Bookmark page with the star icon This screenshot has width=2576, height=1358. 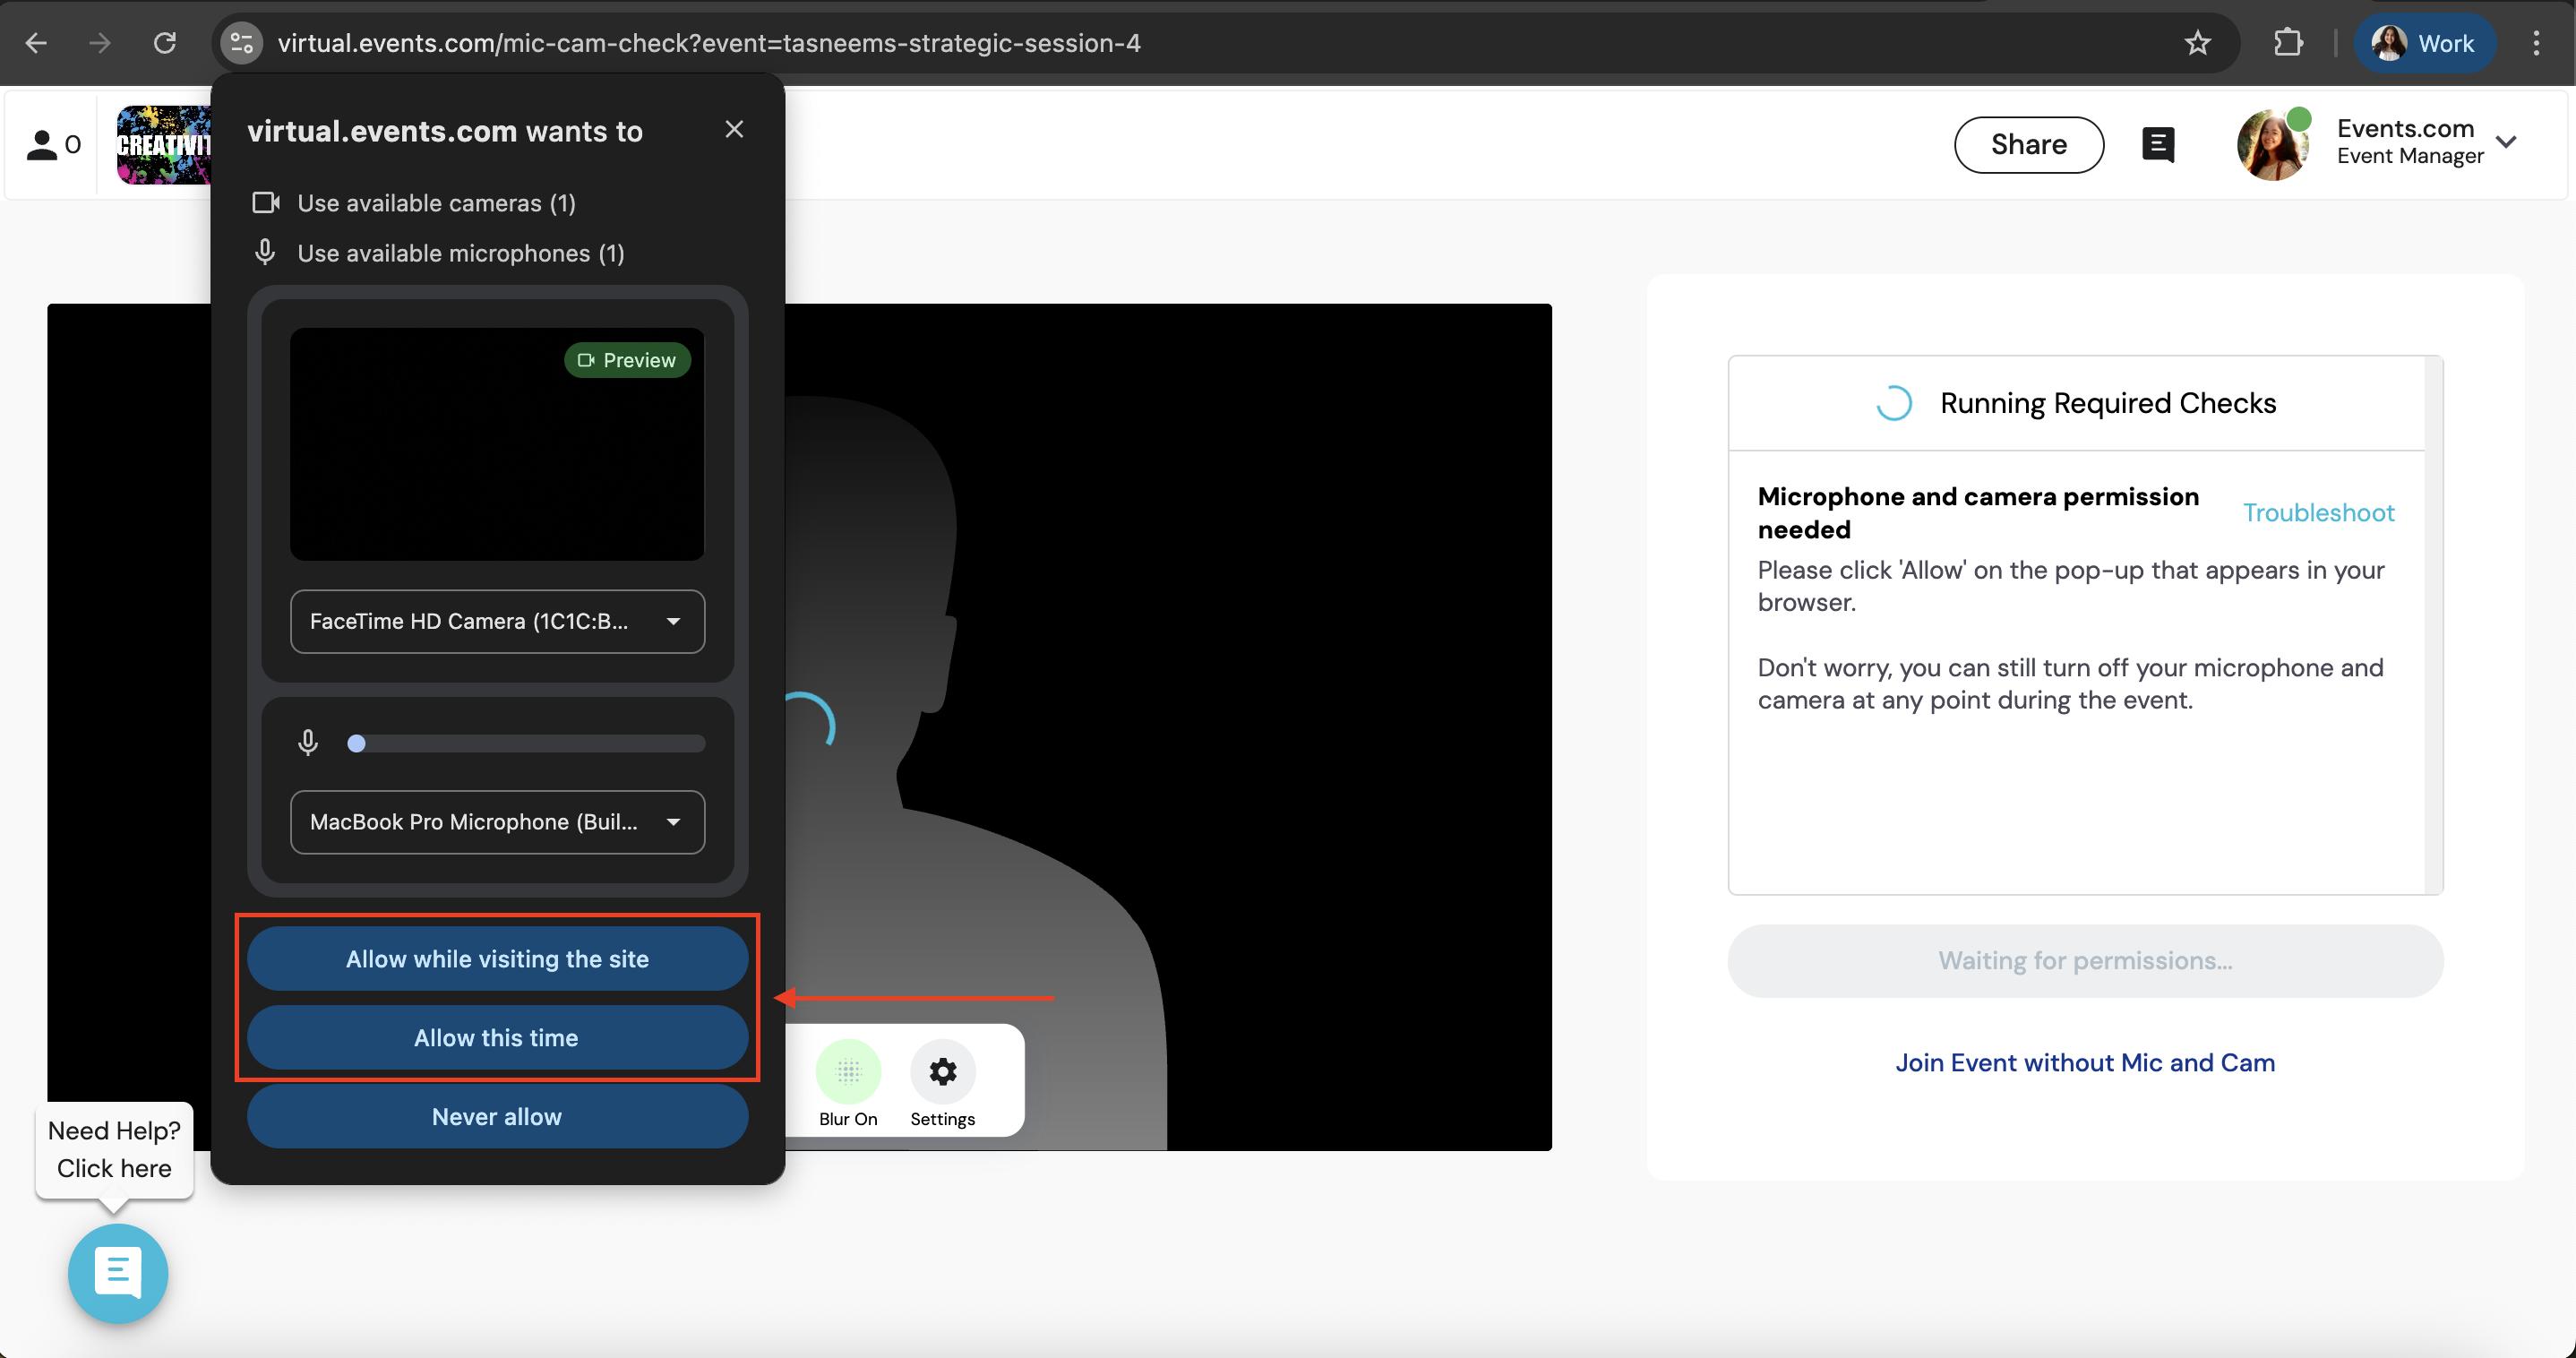2197,43
